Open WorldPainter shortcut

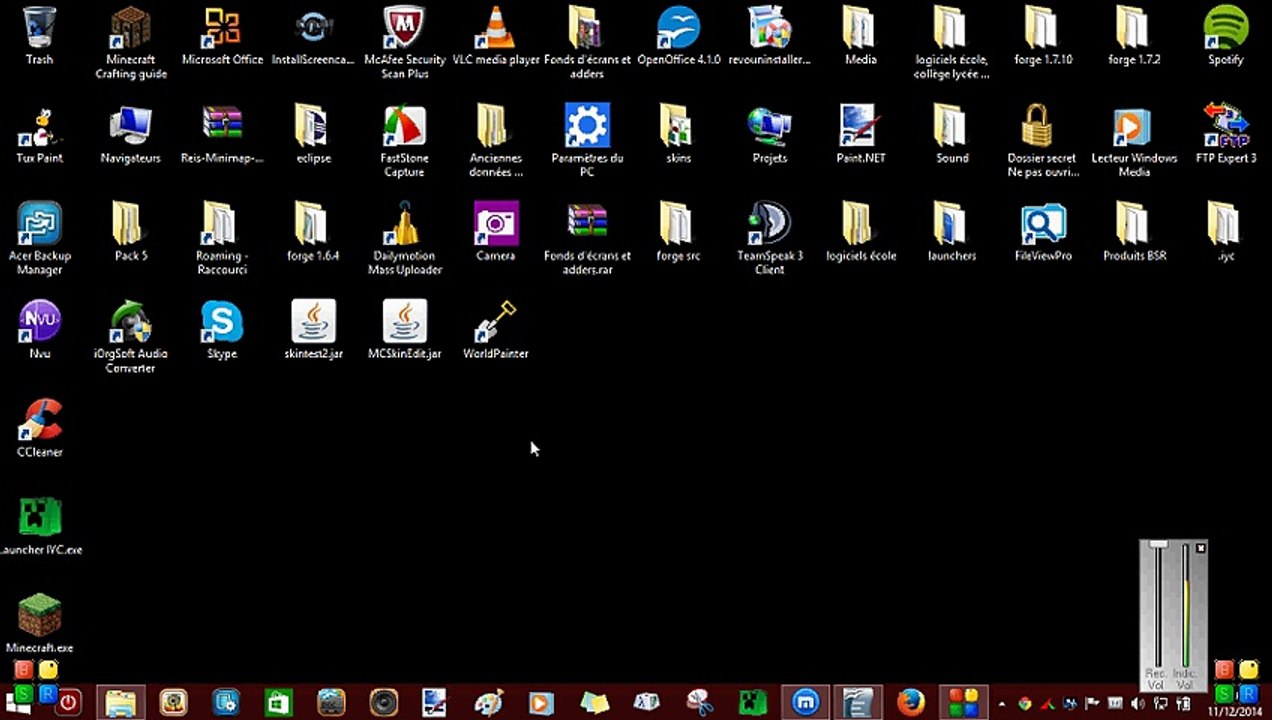pyautogui.click(x=496, y=330)
